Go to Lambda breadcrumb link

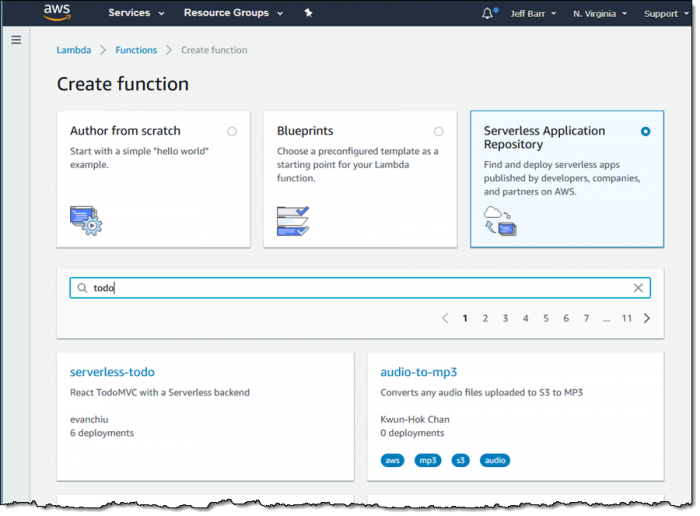(74, 50)
